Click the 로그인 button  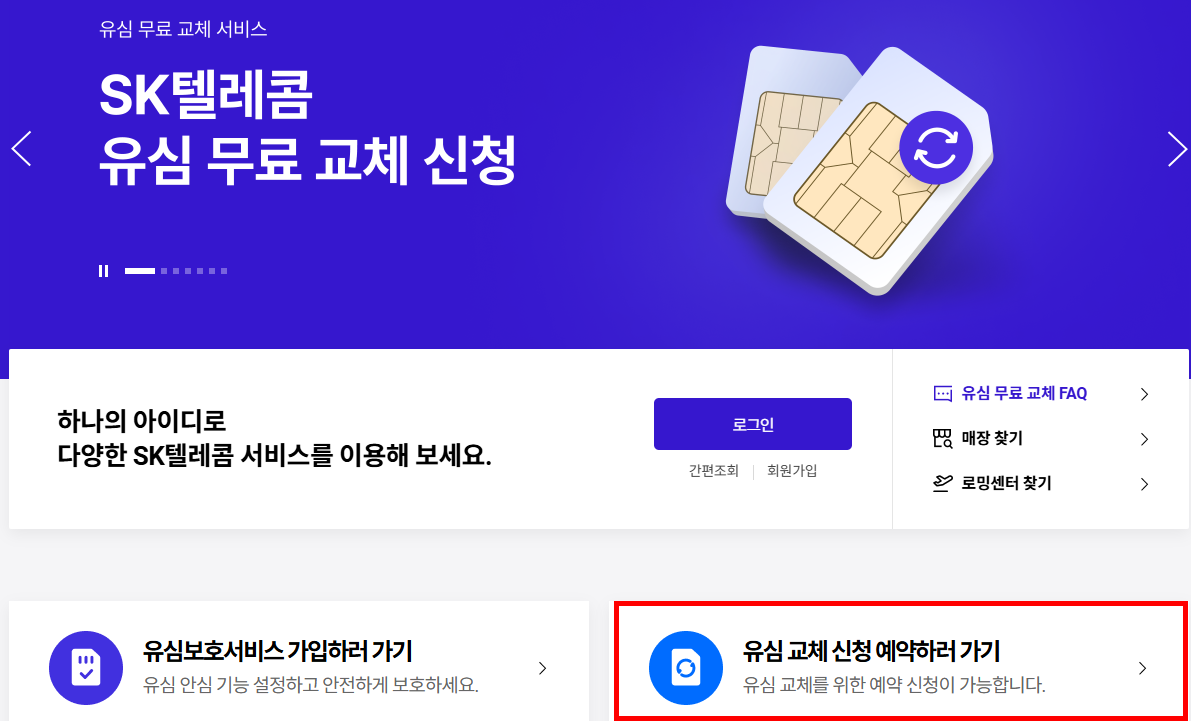tap(753, 424)
